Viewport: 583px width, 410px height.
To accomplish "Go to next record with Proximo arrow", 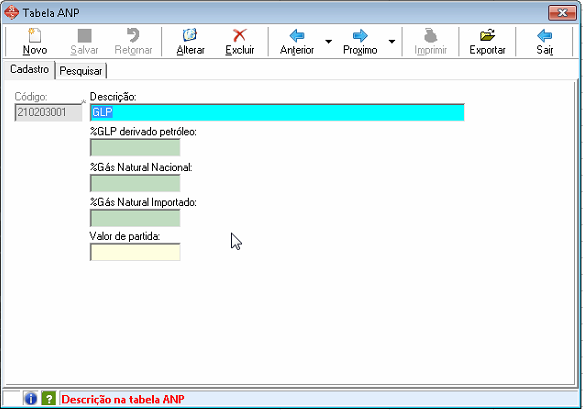I will pyautogui.click(x=360, y=36).
